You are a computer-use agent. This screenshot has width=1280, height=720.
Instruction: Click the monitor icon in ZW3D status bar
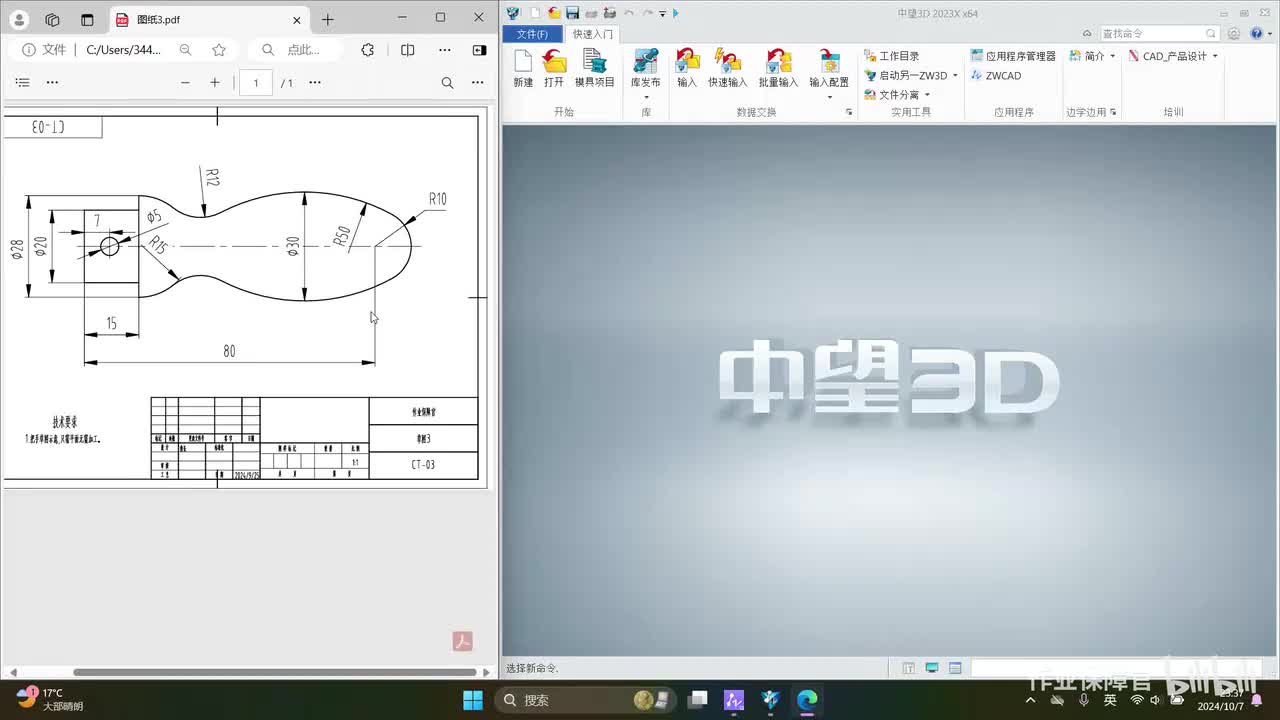coord(932,668)
